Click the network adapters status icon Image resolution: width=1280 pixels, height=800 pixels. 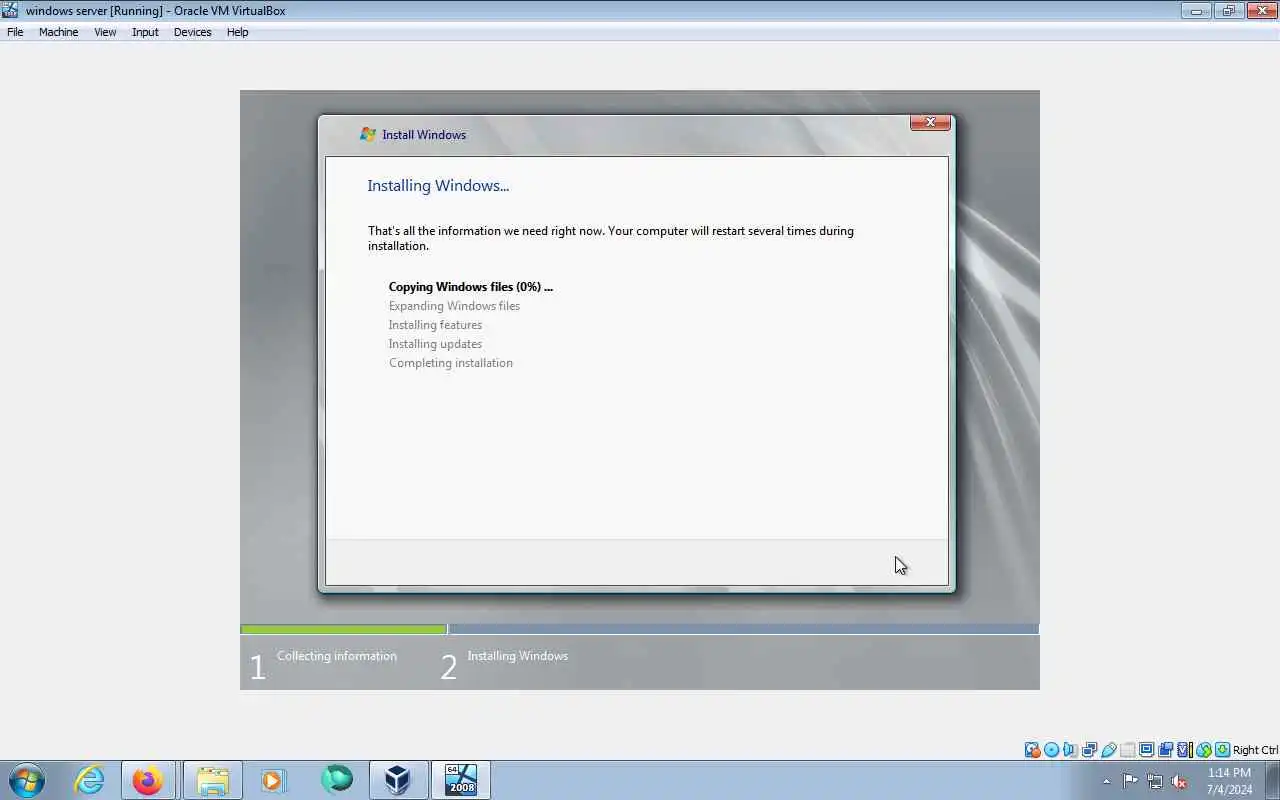coord(1089,750)
